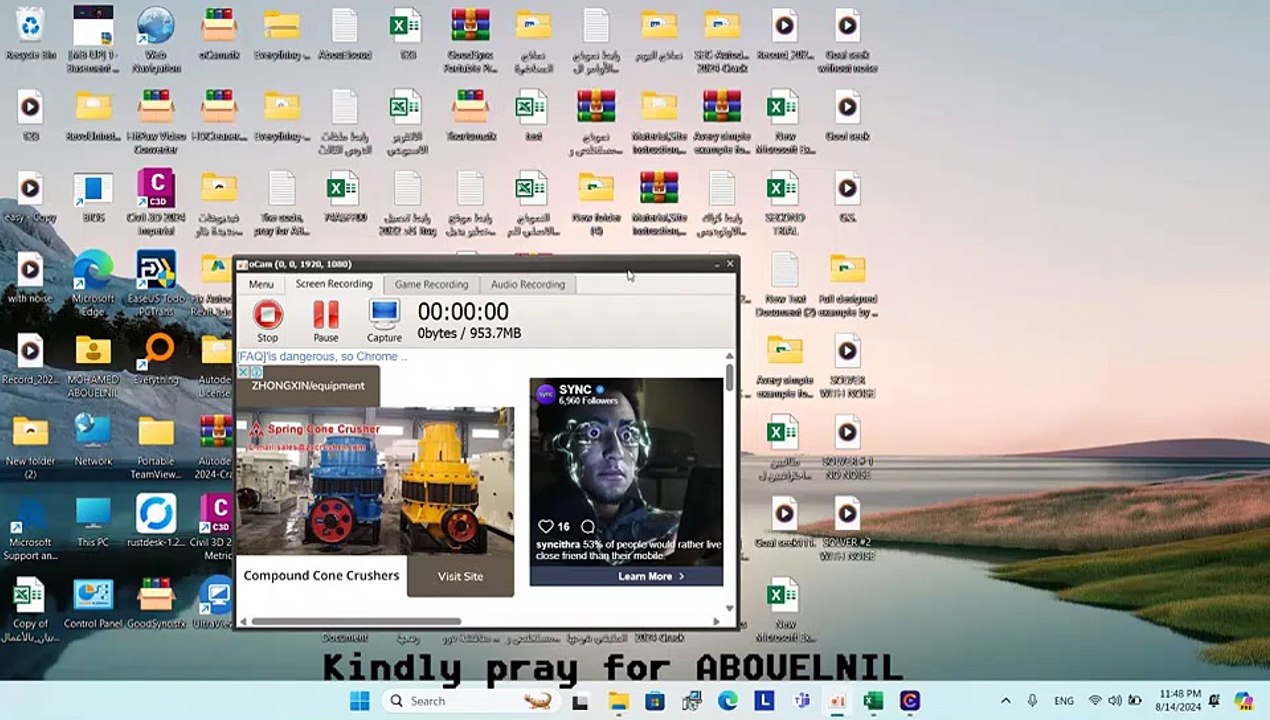Select the Civil 3D 2024 Imperial icon
1270x720 pixels.
pos(156,203)
